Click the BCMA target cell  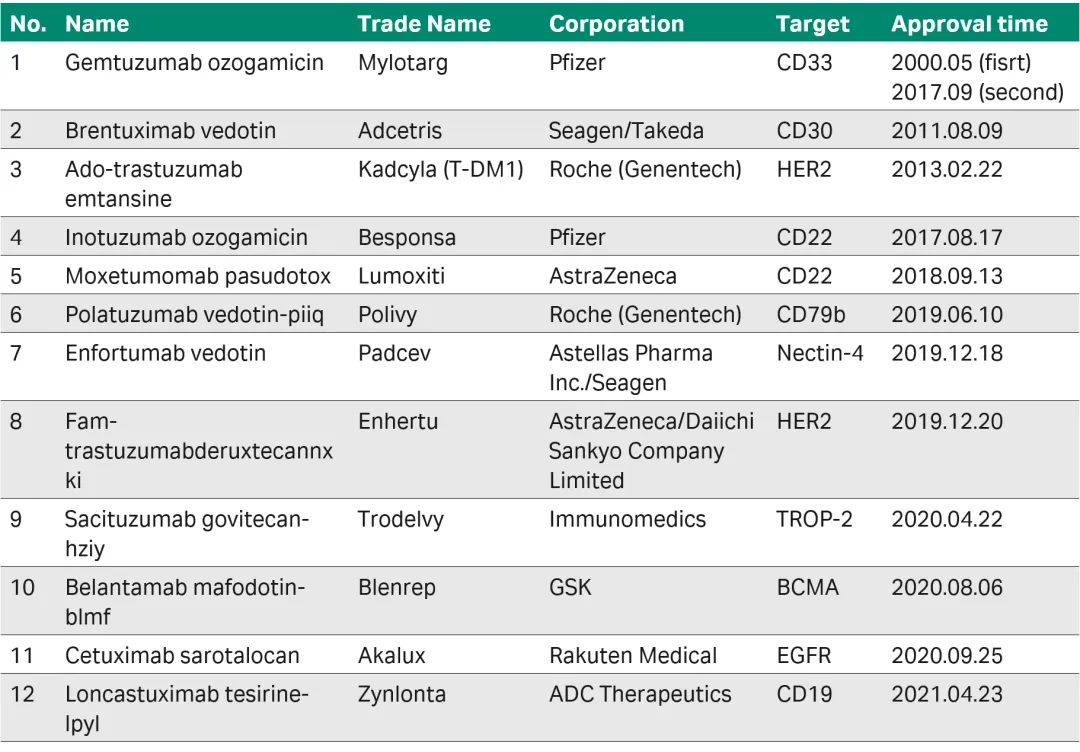(807, 587)
